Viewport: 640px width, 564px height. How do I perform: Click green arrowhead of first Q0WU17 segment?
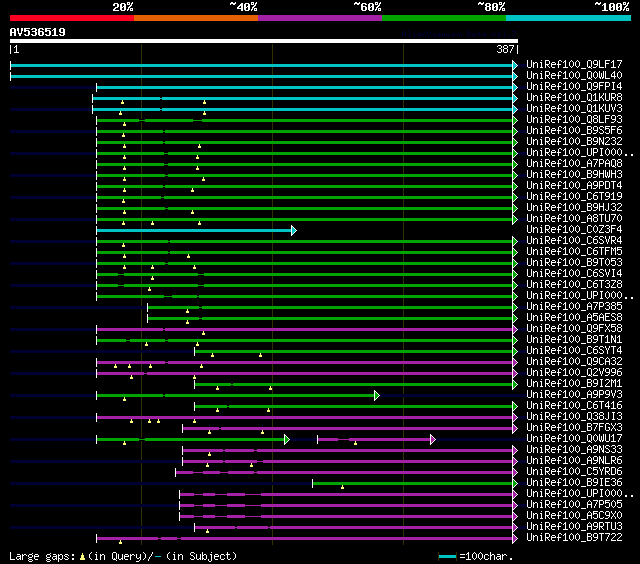tap(287, 440)
